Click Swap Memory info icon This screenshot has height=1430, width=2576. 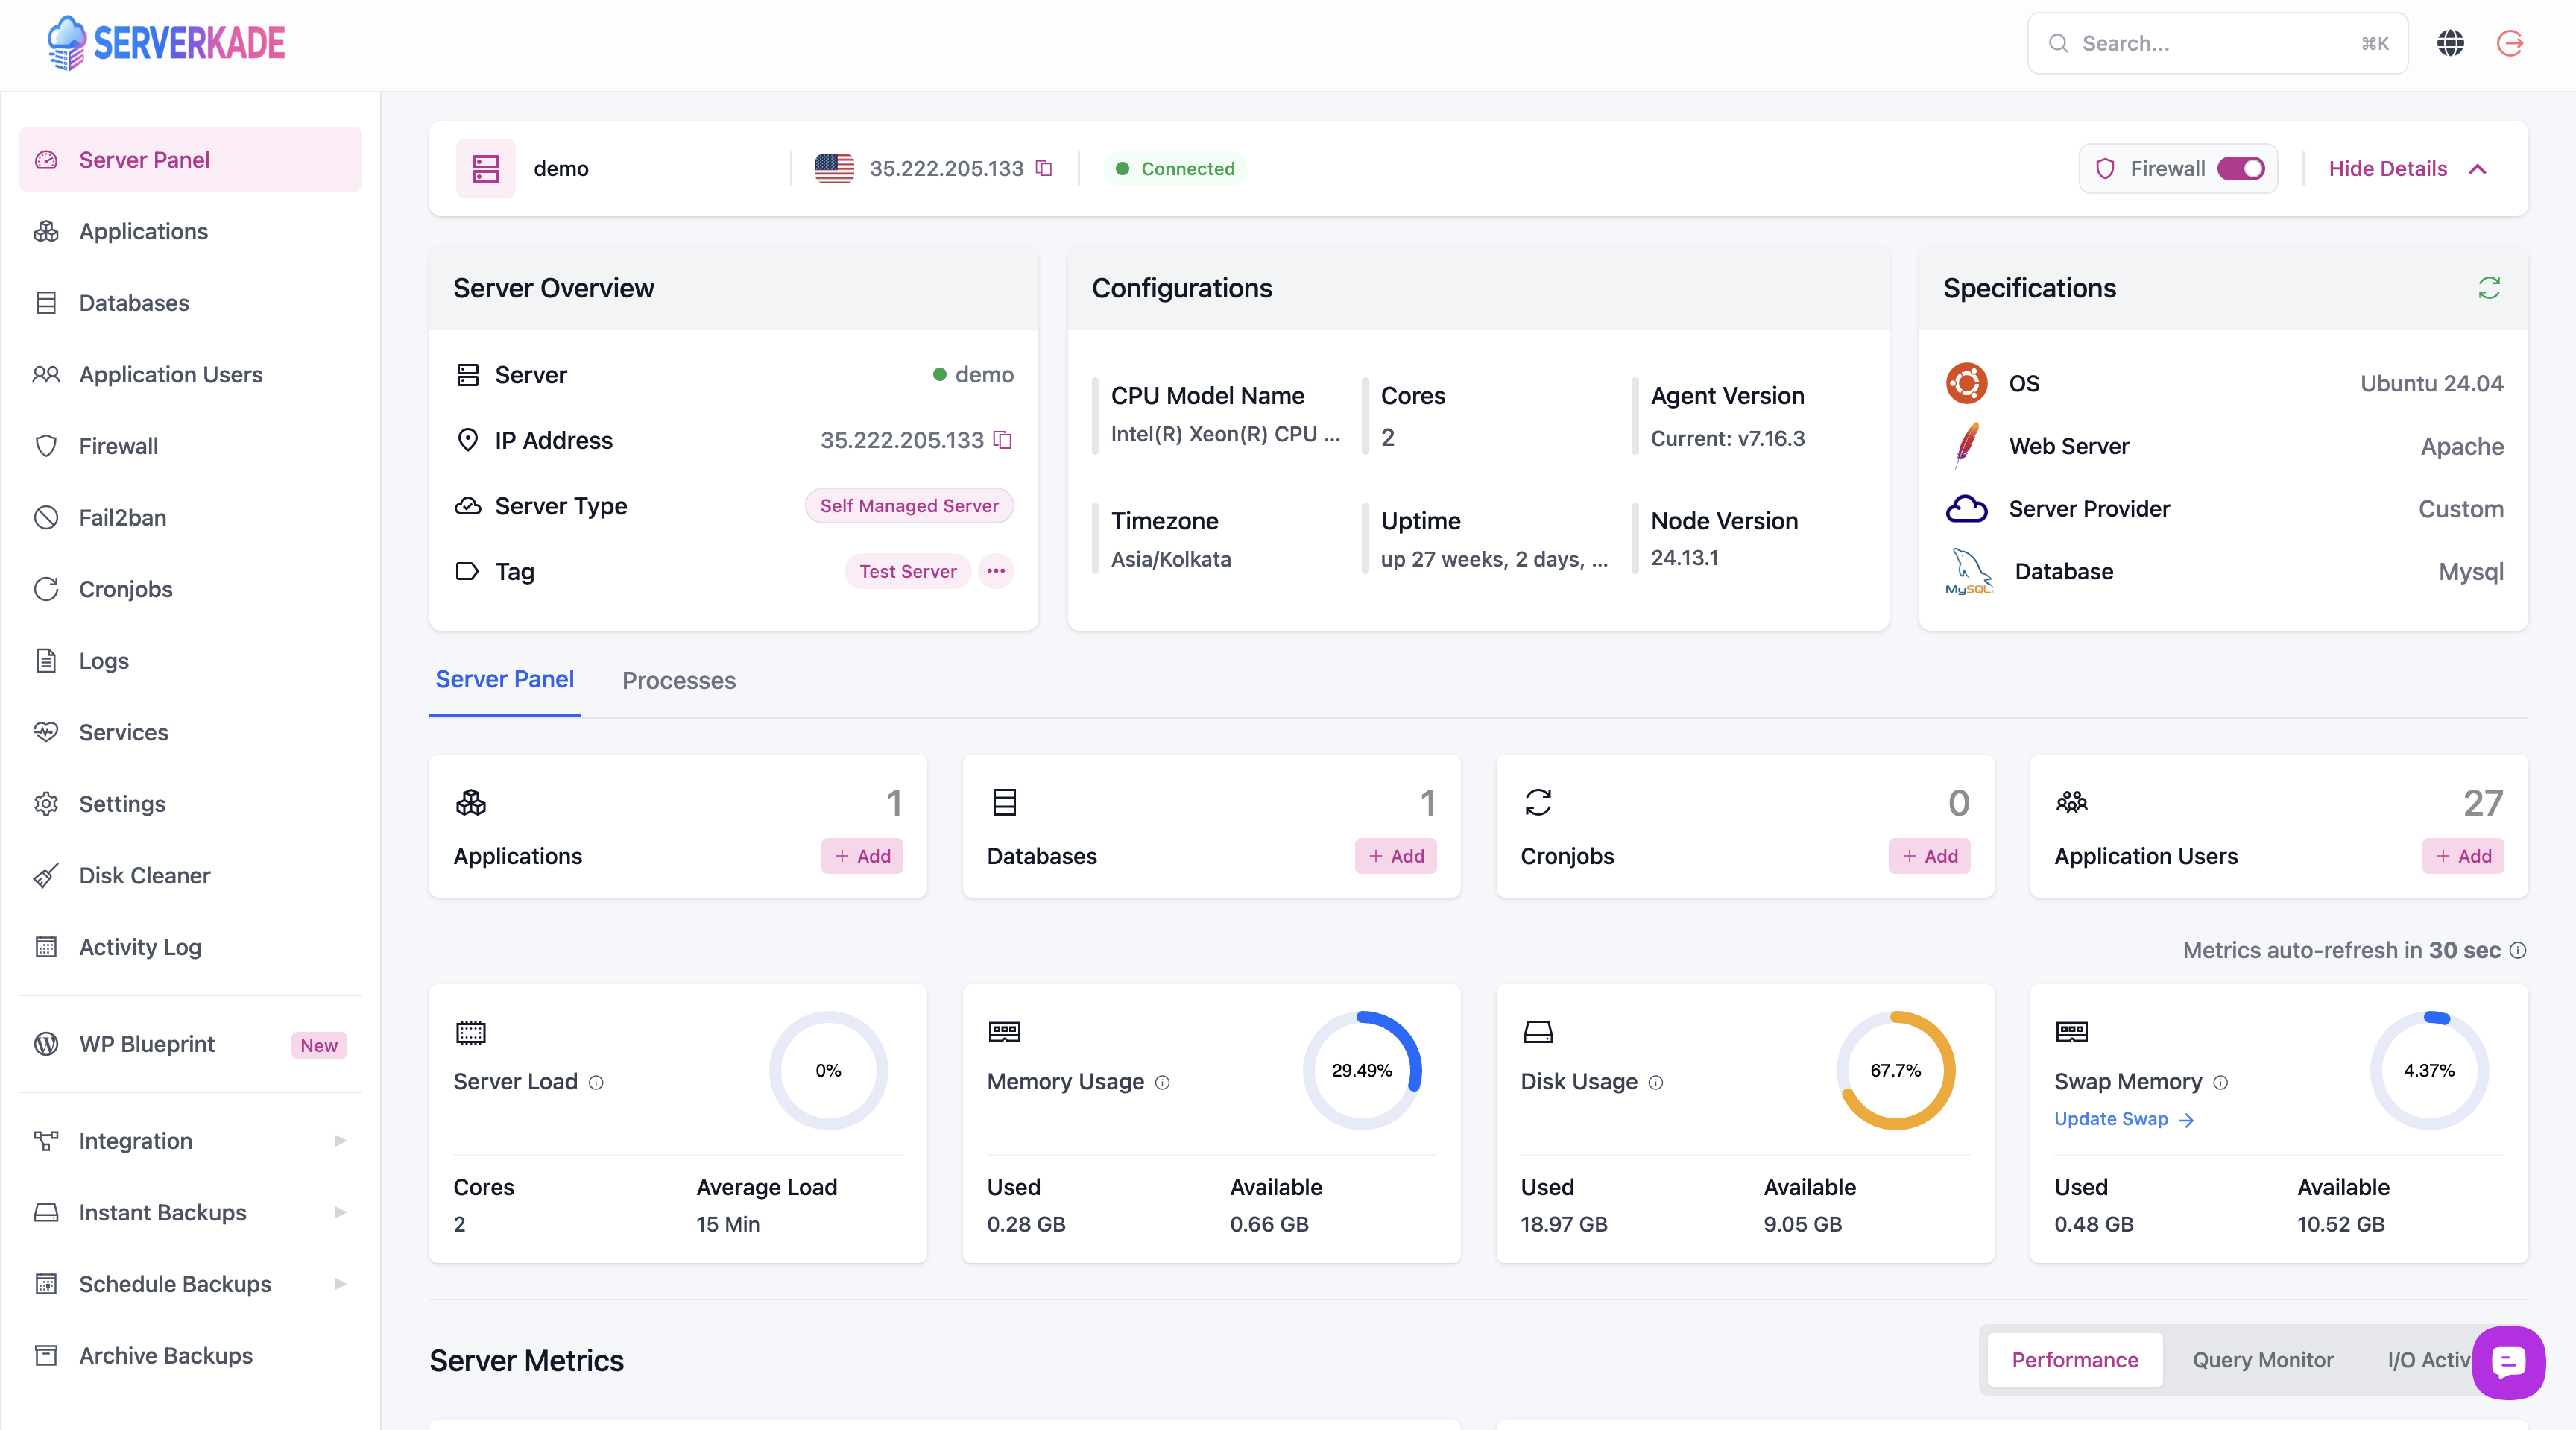point(2221,1082)
